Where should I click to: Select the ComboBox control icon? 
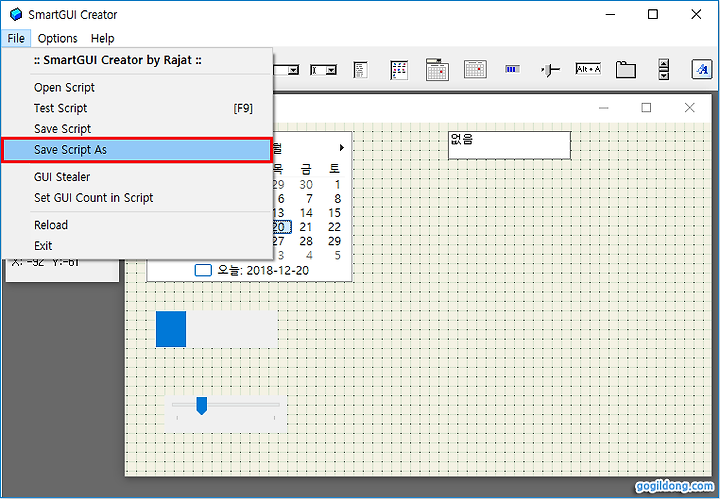[x=323, y=70]
